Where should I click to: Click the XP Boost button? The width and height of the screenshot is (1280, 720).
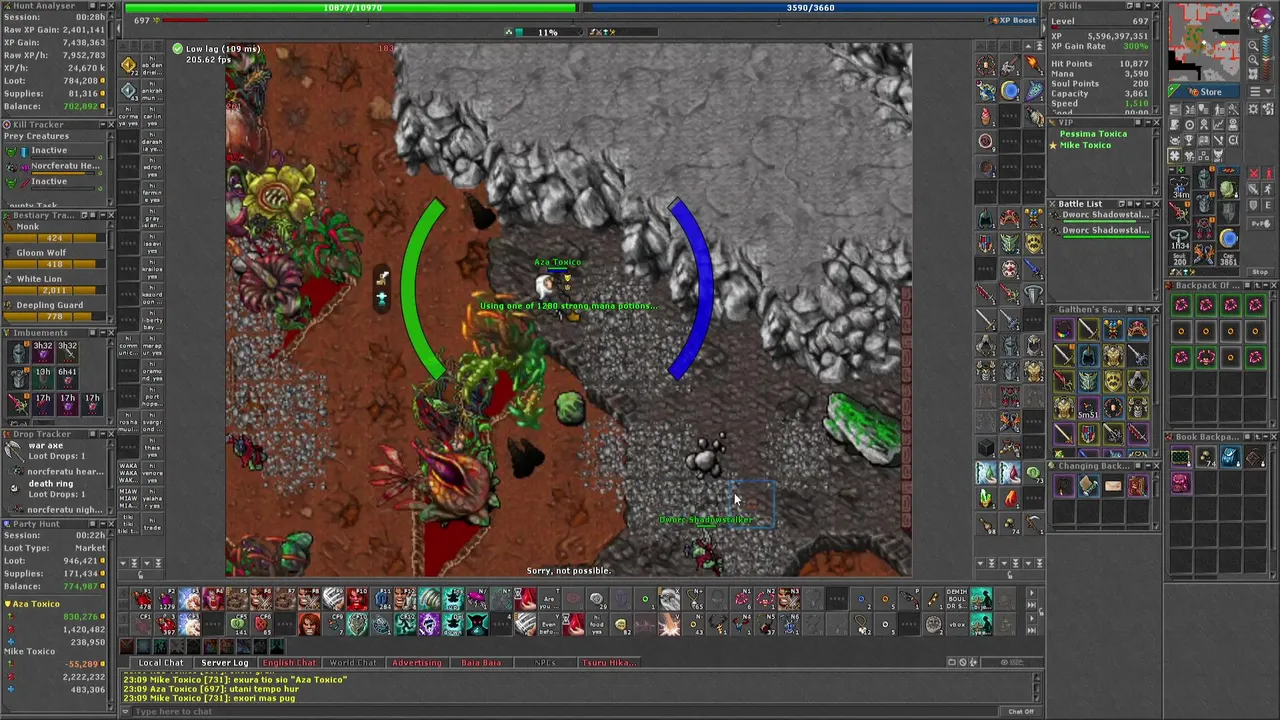[1013, 20]
